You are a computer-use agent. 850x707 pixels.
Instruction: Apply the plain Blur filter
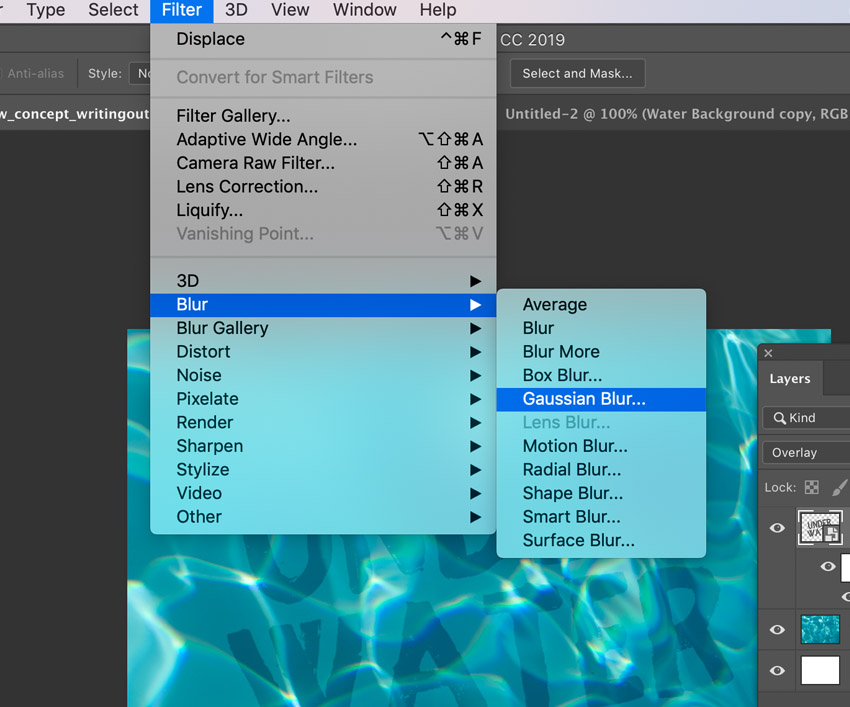pyautogui.click(x=601, y=328)
